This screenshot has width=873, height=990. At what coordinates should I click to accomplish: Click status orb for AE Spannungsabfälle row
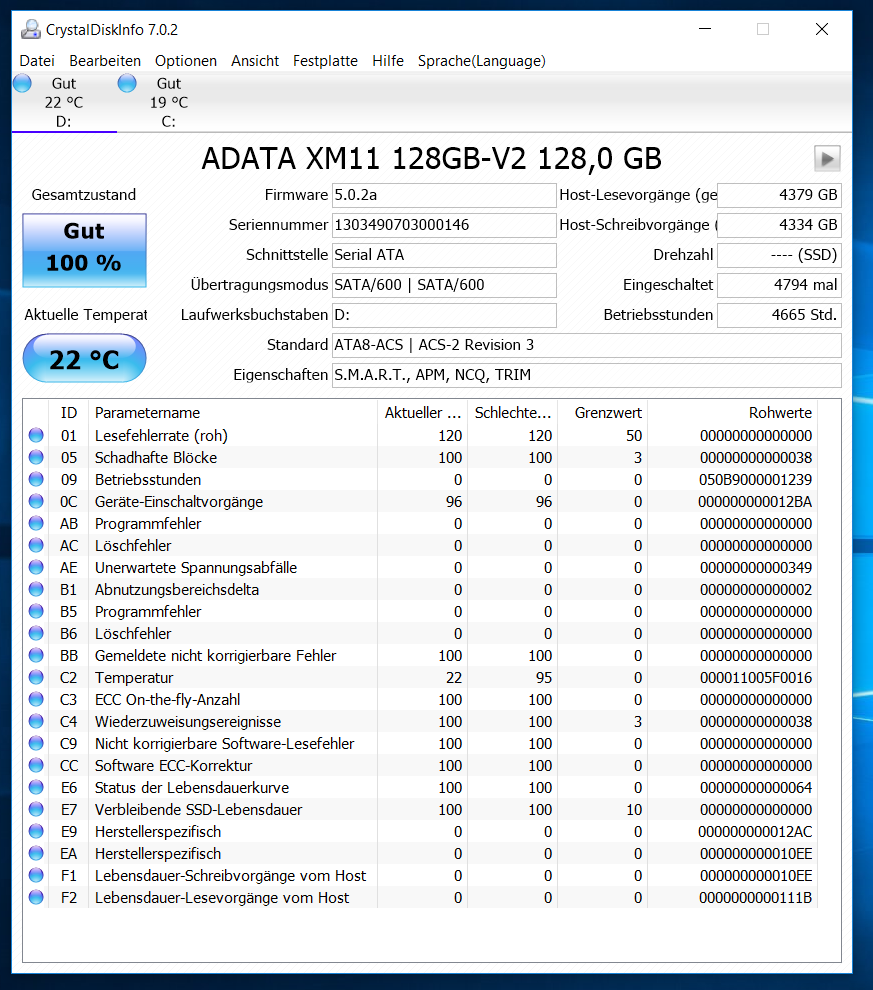click(36, 567)
